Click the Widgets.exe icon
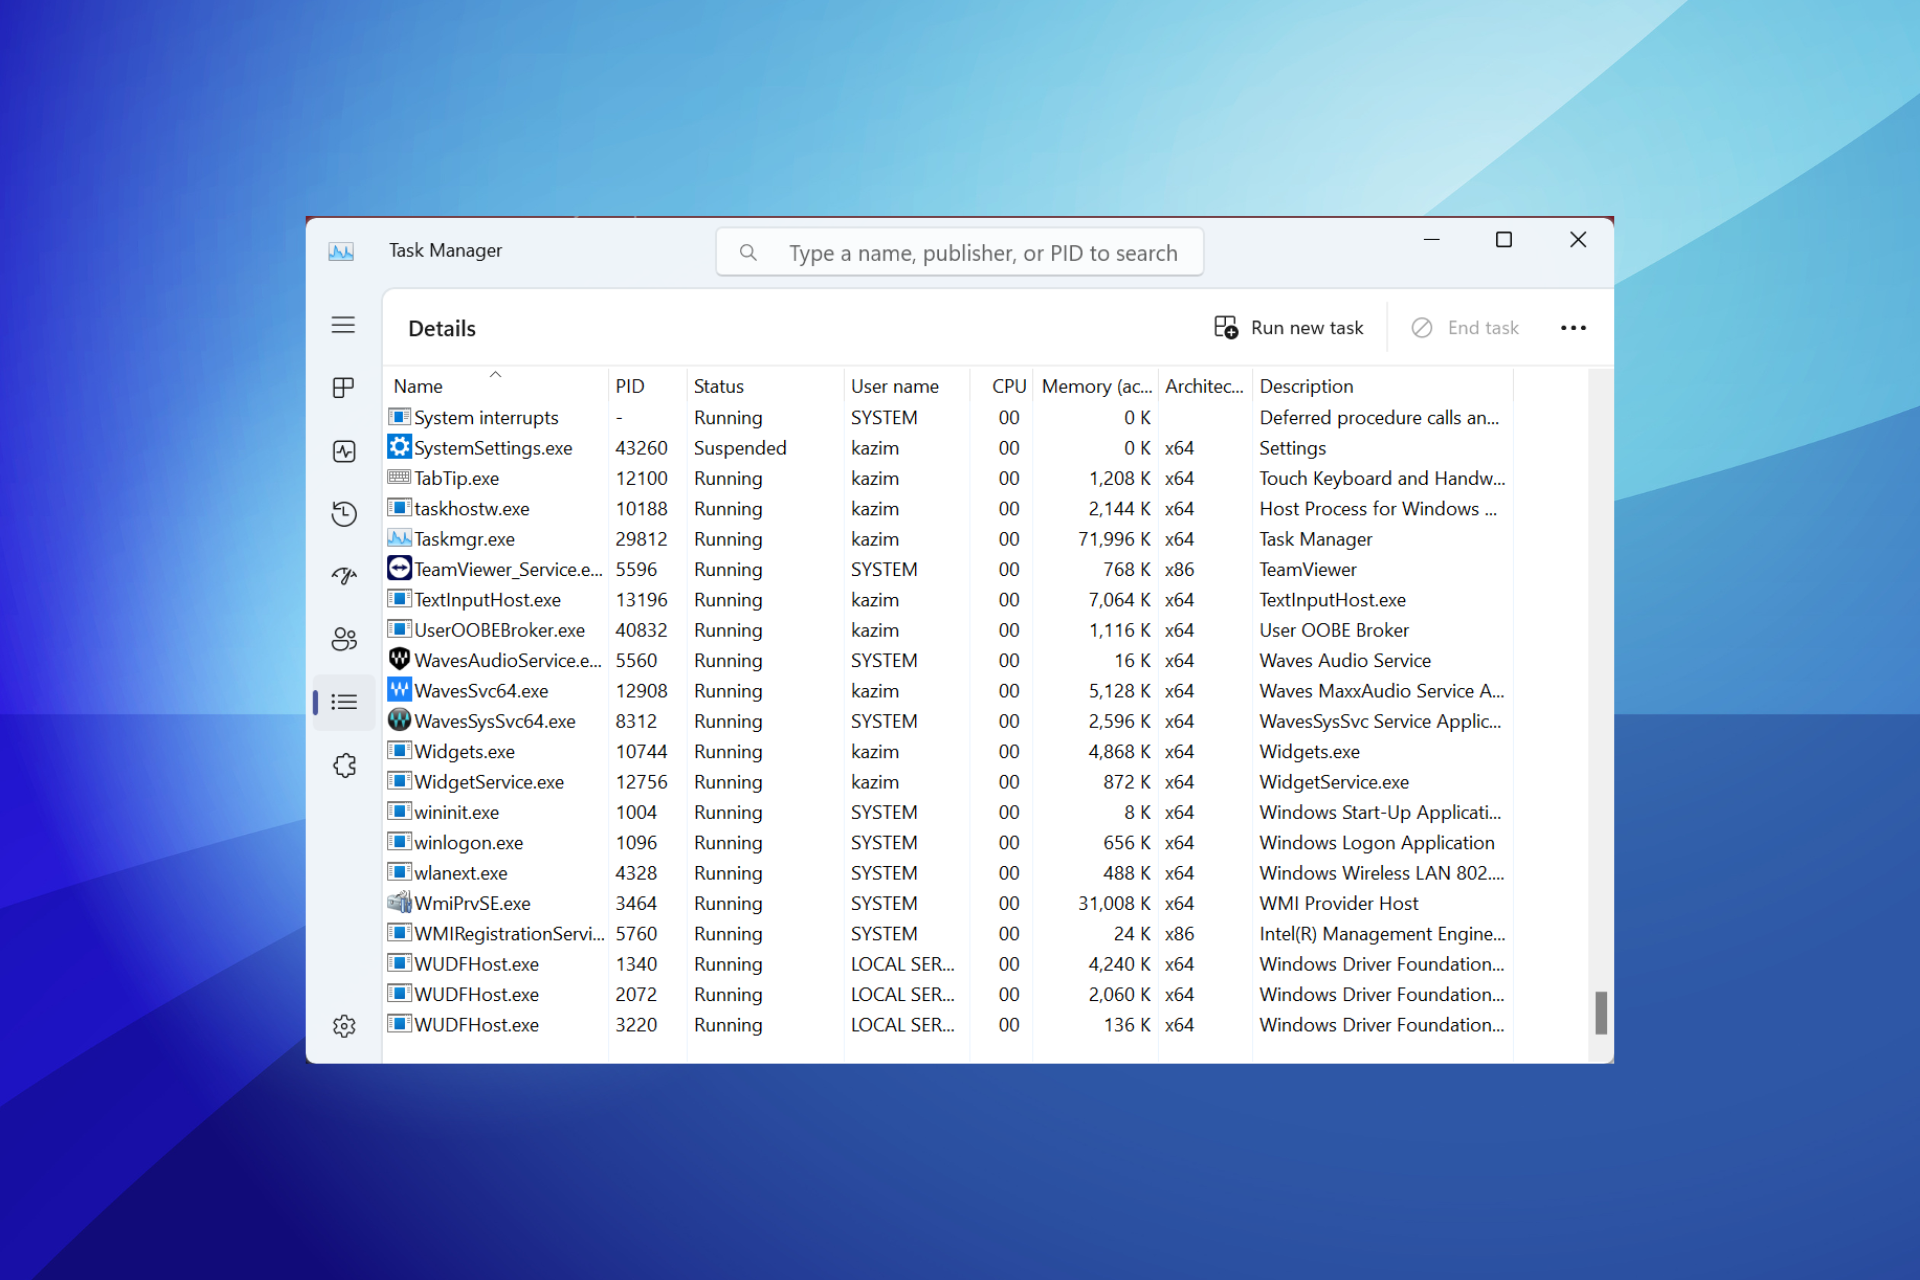Image resolution: width=1920 pixels, height=1280 pixels. pos(399,750)
